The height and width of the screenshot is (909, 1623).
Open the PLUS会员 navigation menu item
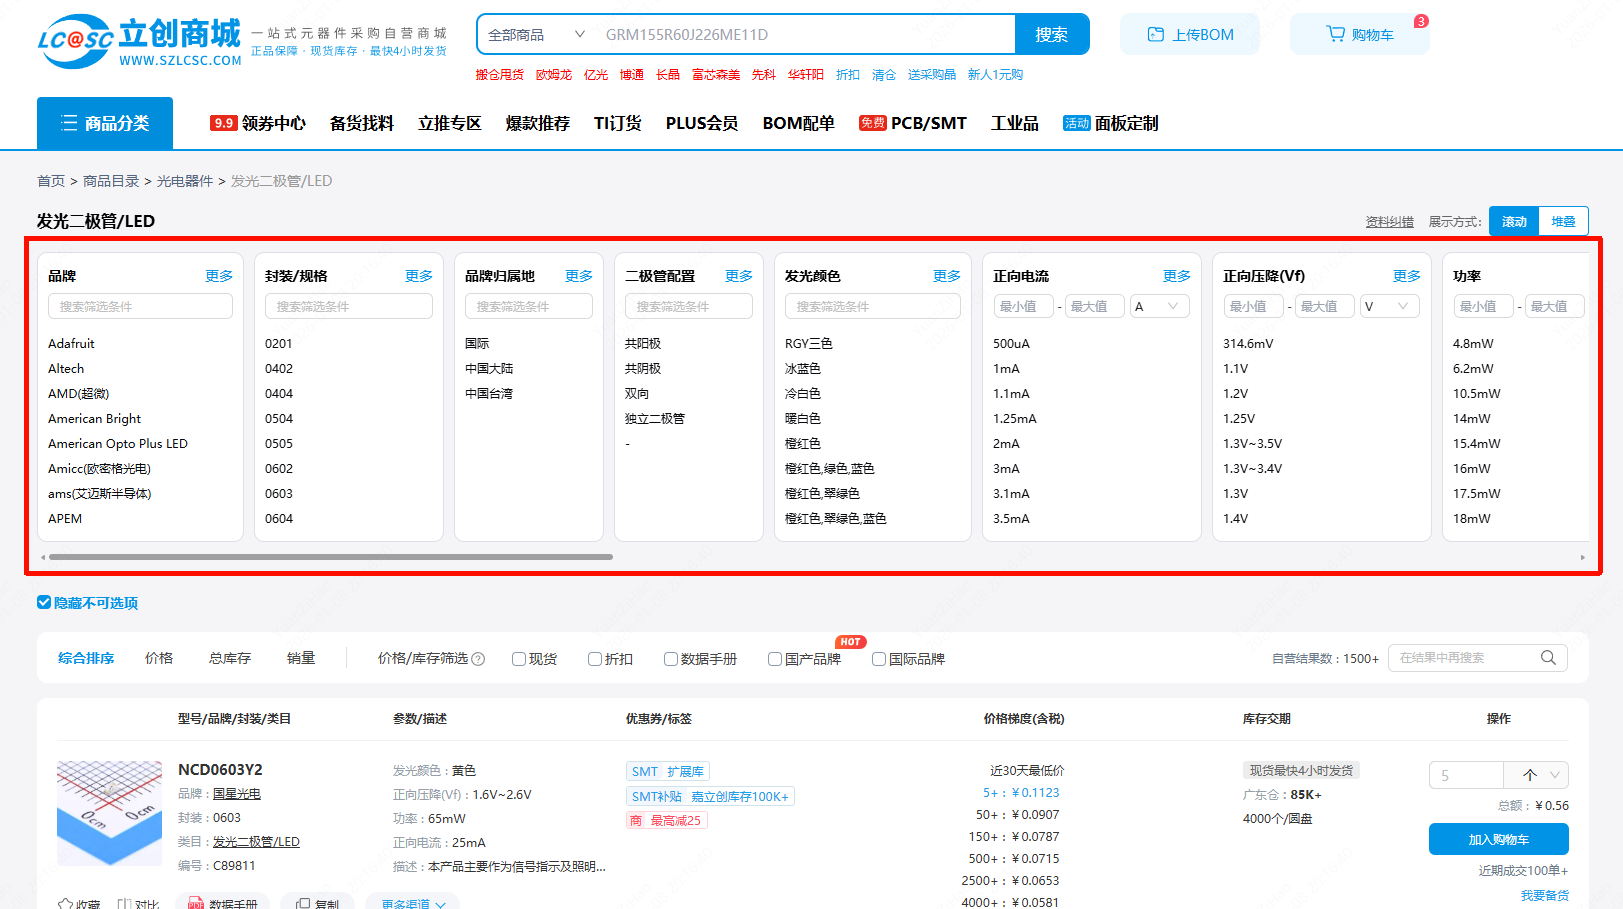pos(700,122)
